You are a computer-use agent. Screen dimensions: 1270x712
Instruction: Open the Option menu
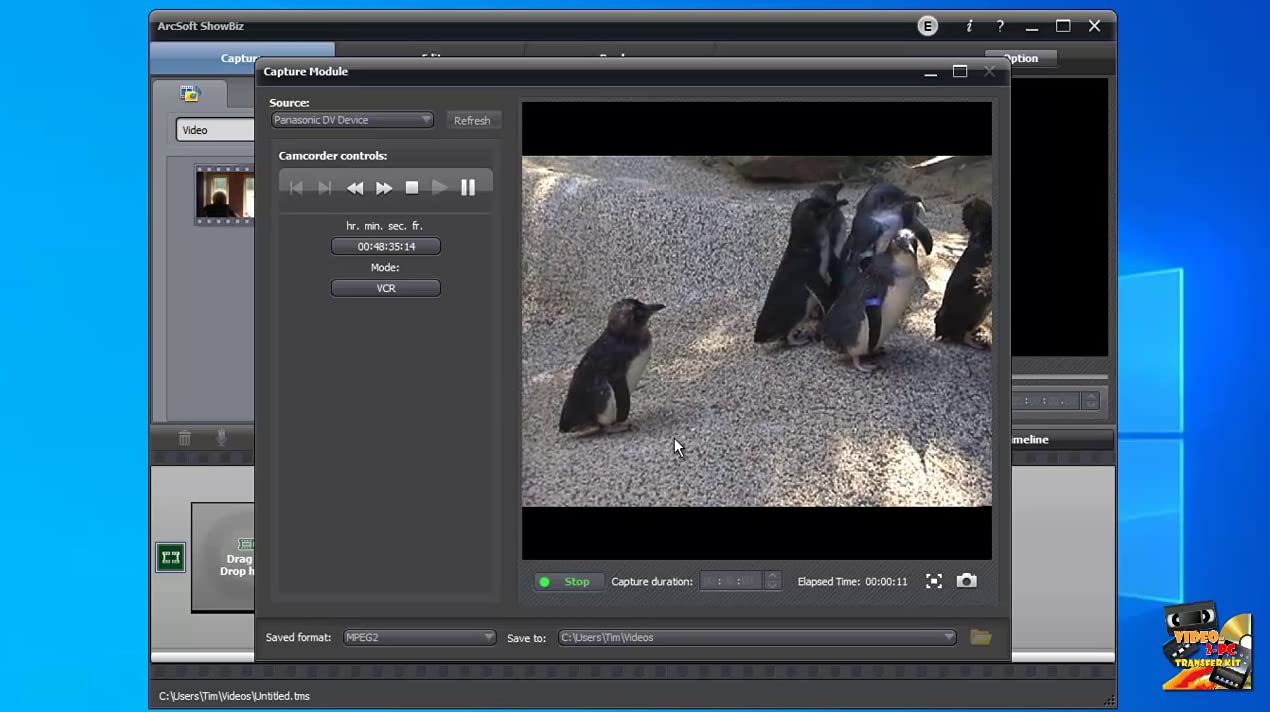pos(1021,58)
